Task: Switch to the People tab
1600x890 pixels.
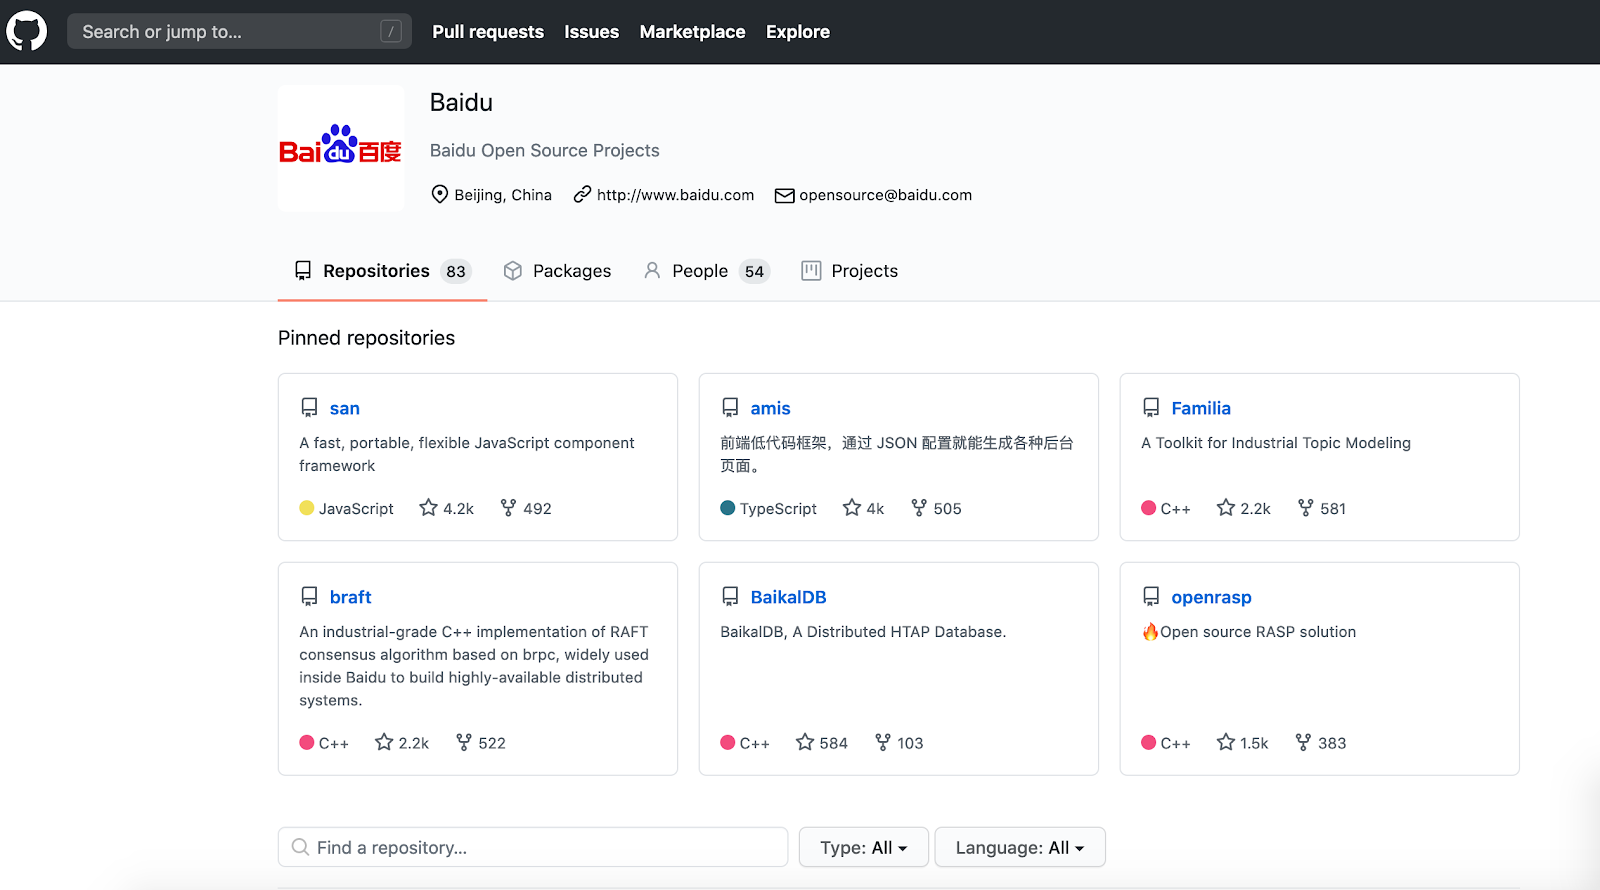Action: (x=706, y=271)
